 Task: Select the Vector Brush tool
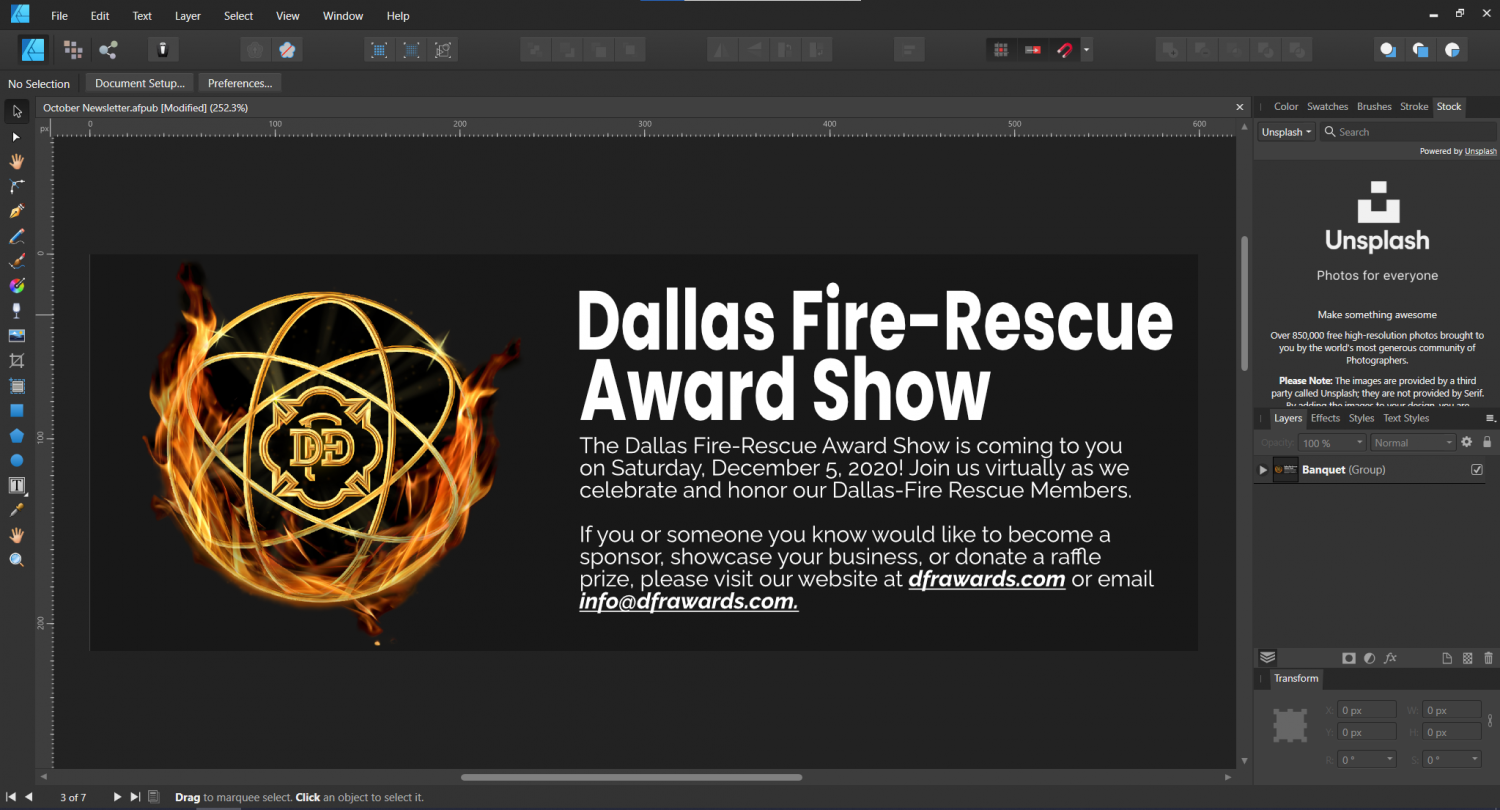point(17,261)
